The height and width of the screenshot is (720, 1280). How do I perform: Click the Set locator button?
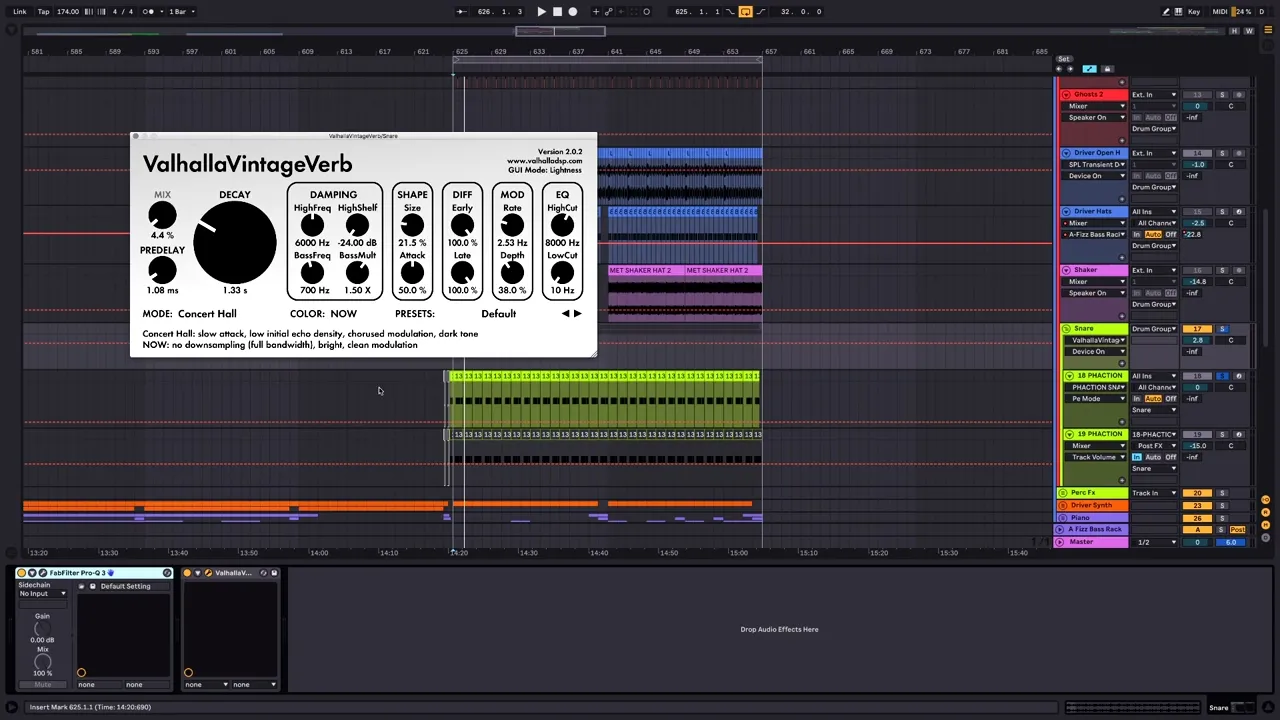1063,59
